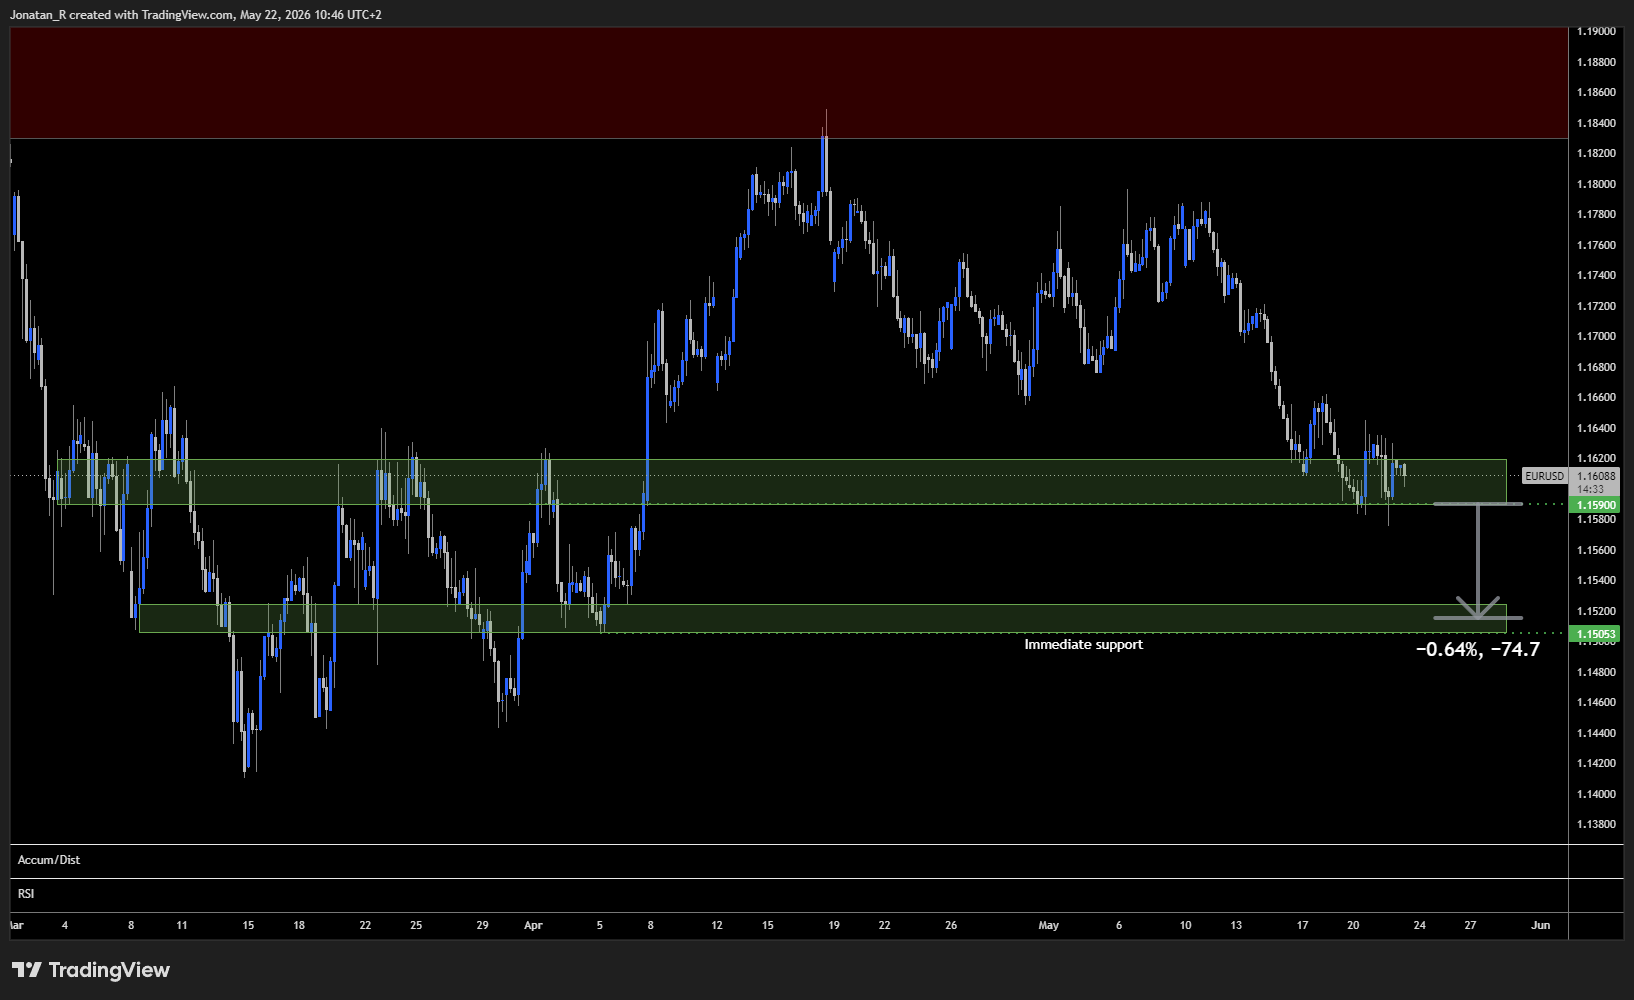
Task: Click the 1.15200 price axis label
Action: [x=1596, y=611]
